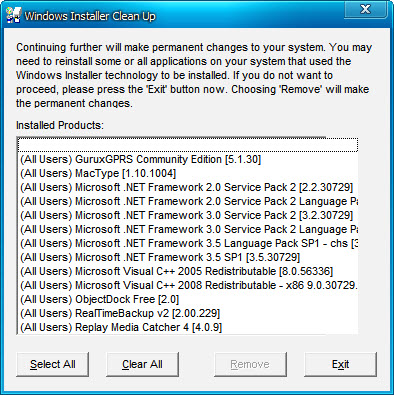The width and height of the screenshot is (394, 395).
Task: Select .NET Framework 2.0 SP2 Language Pack entry
Action: tap(188, 201)
